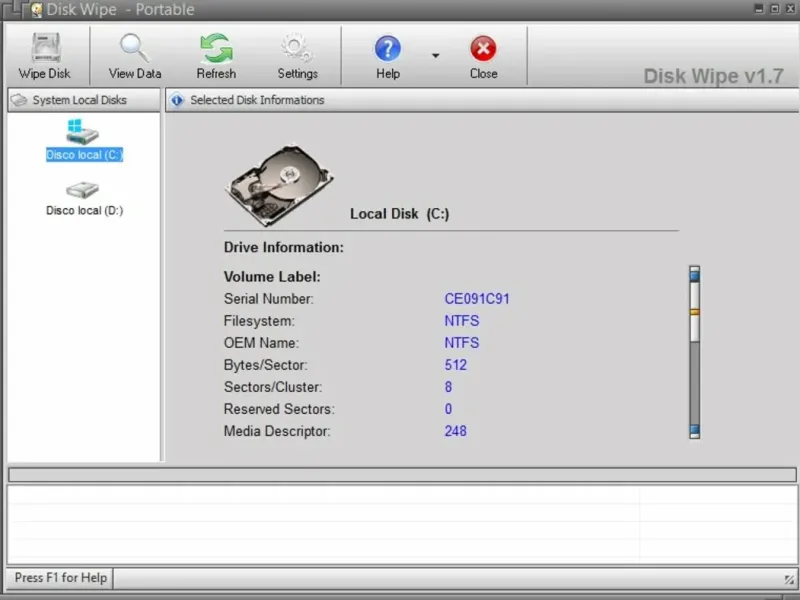Viewport: 800px width, 600px height.
Task: Click the Disk Wipe app icon in title bar
Action: tap(36, 10)
